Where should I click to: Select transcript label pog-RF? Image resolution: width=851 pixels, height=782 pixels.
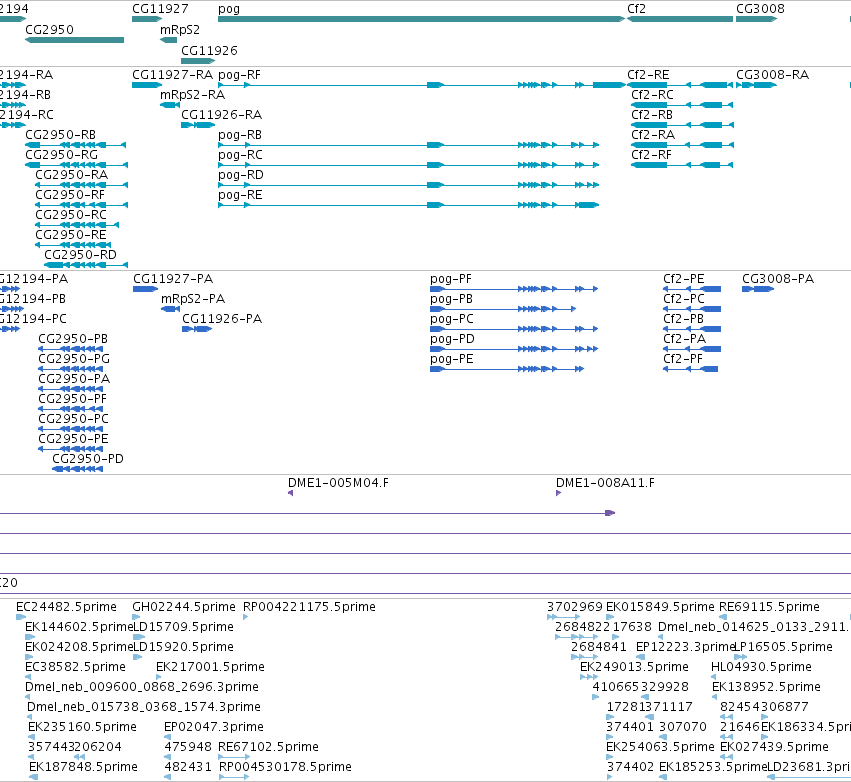[239, 75]
